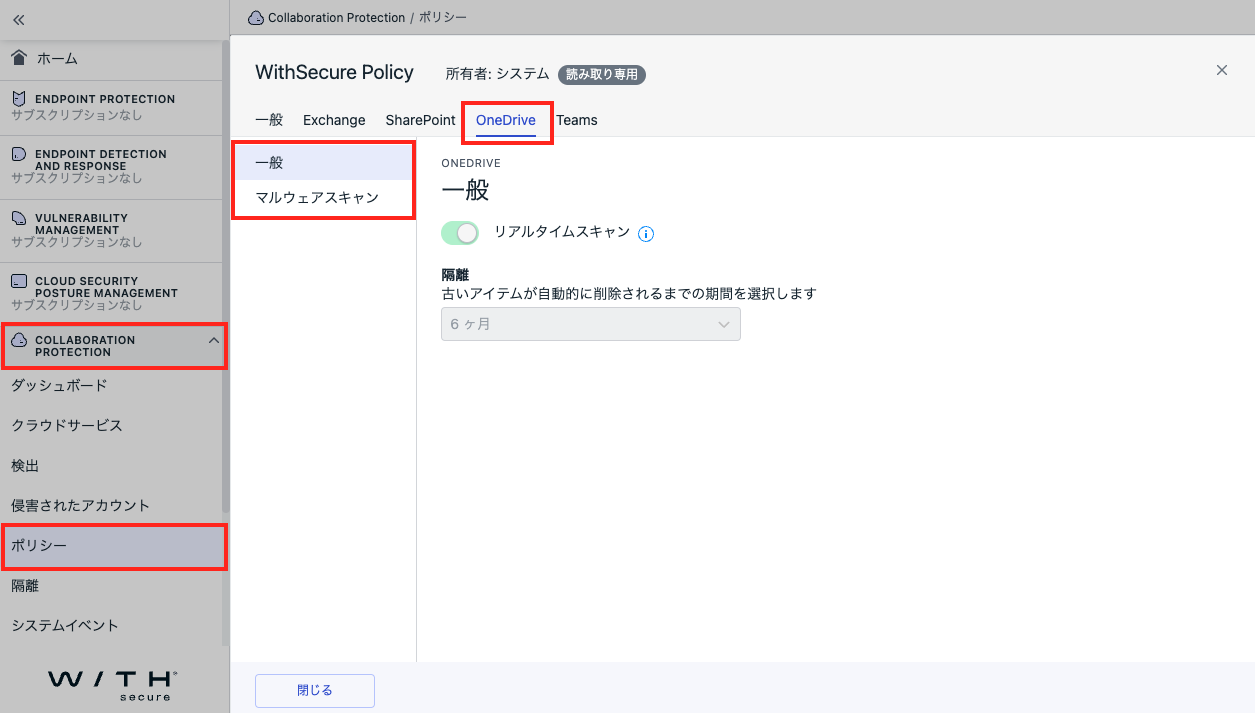Click the 閉じる button
This screenshot has width=1255, height=713.
(315, 691)
